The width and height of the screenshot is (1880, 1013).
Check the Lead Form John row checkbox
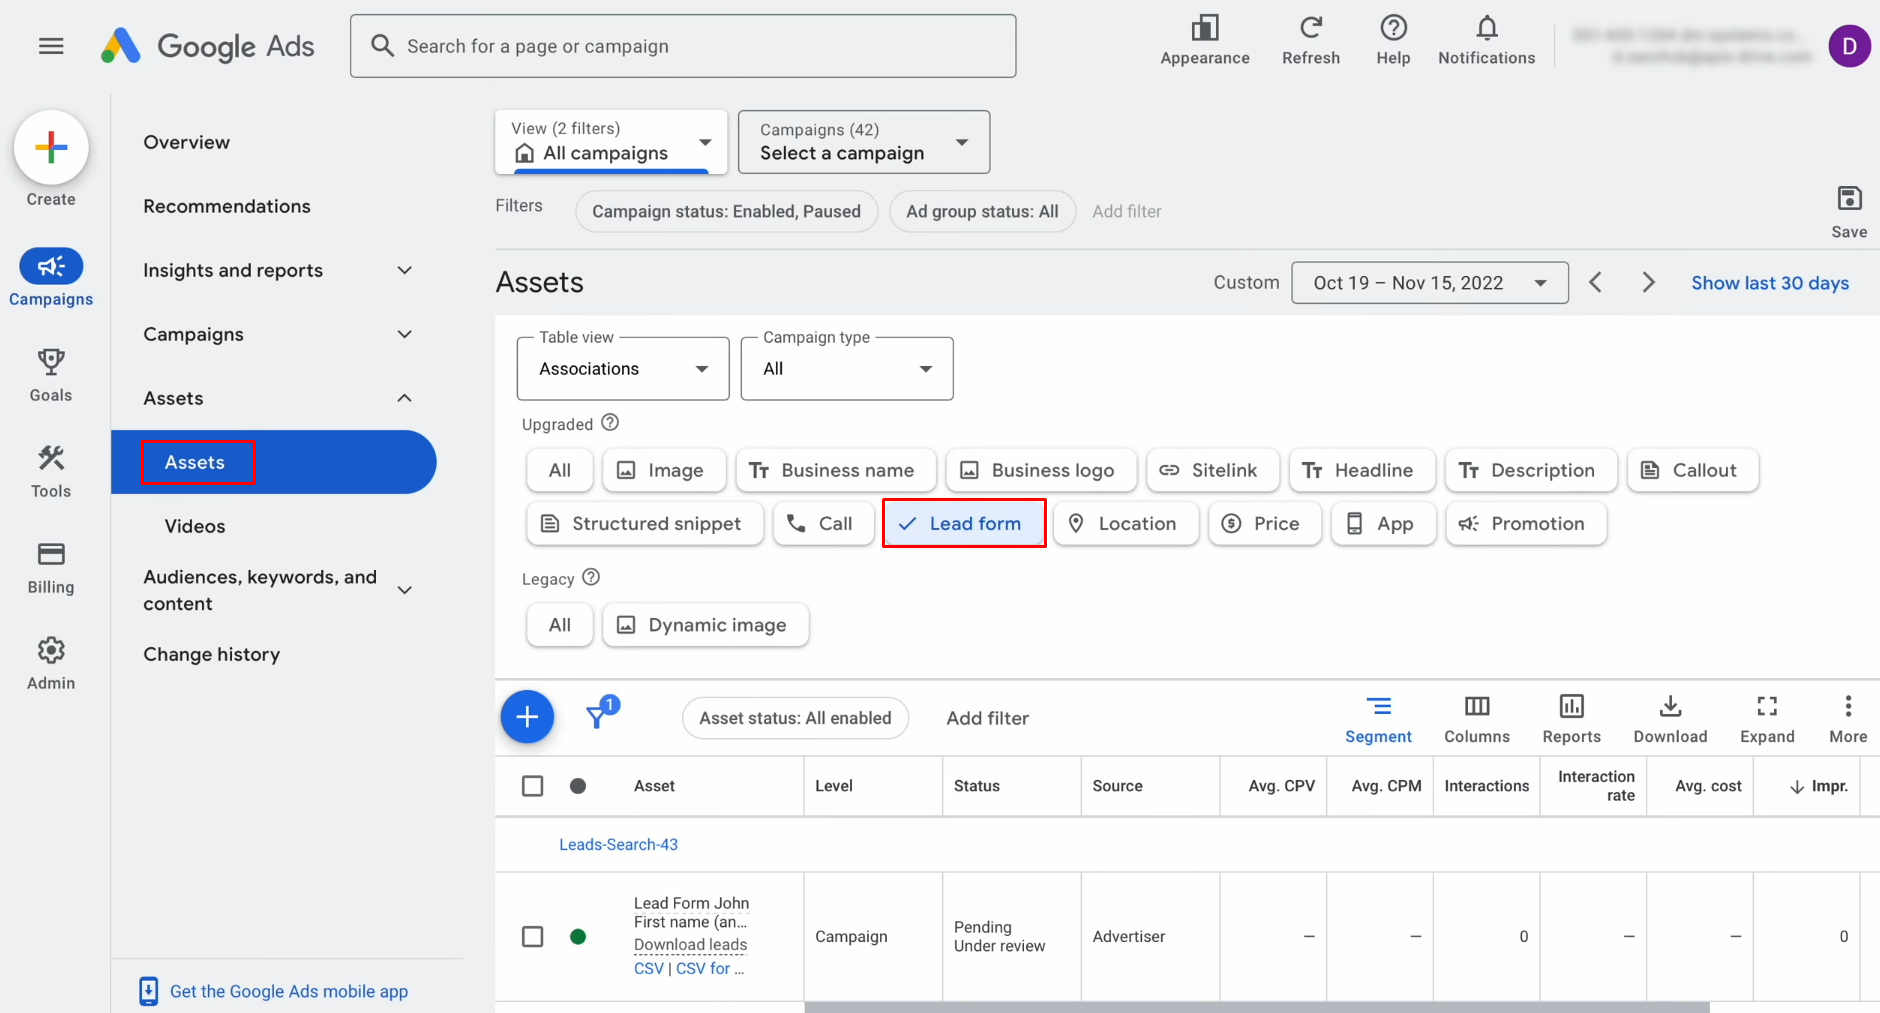pos(532,936)
